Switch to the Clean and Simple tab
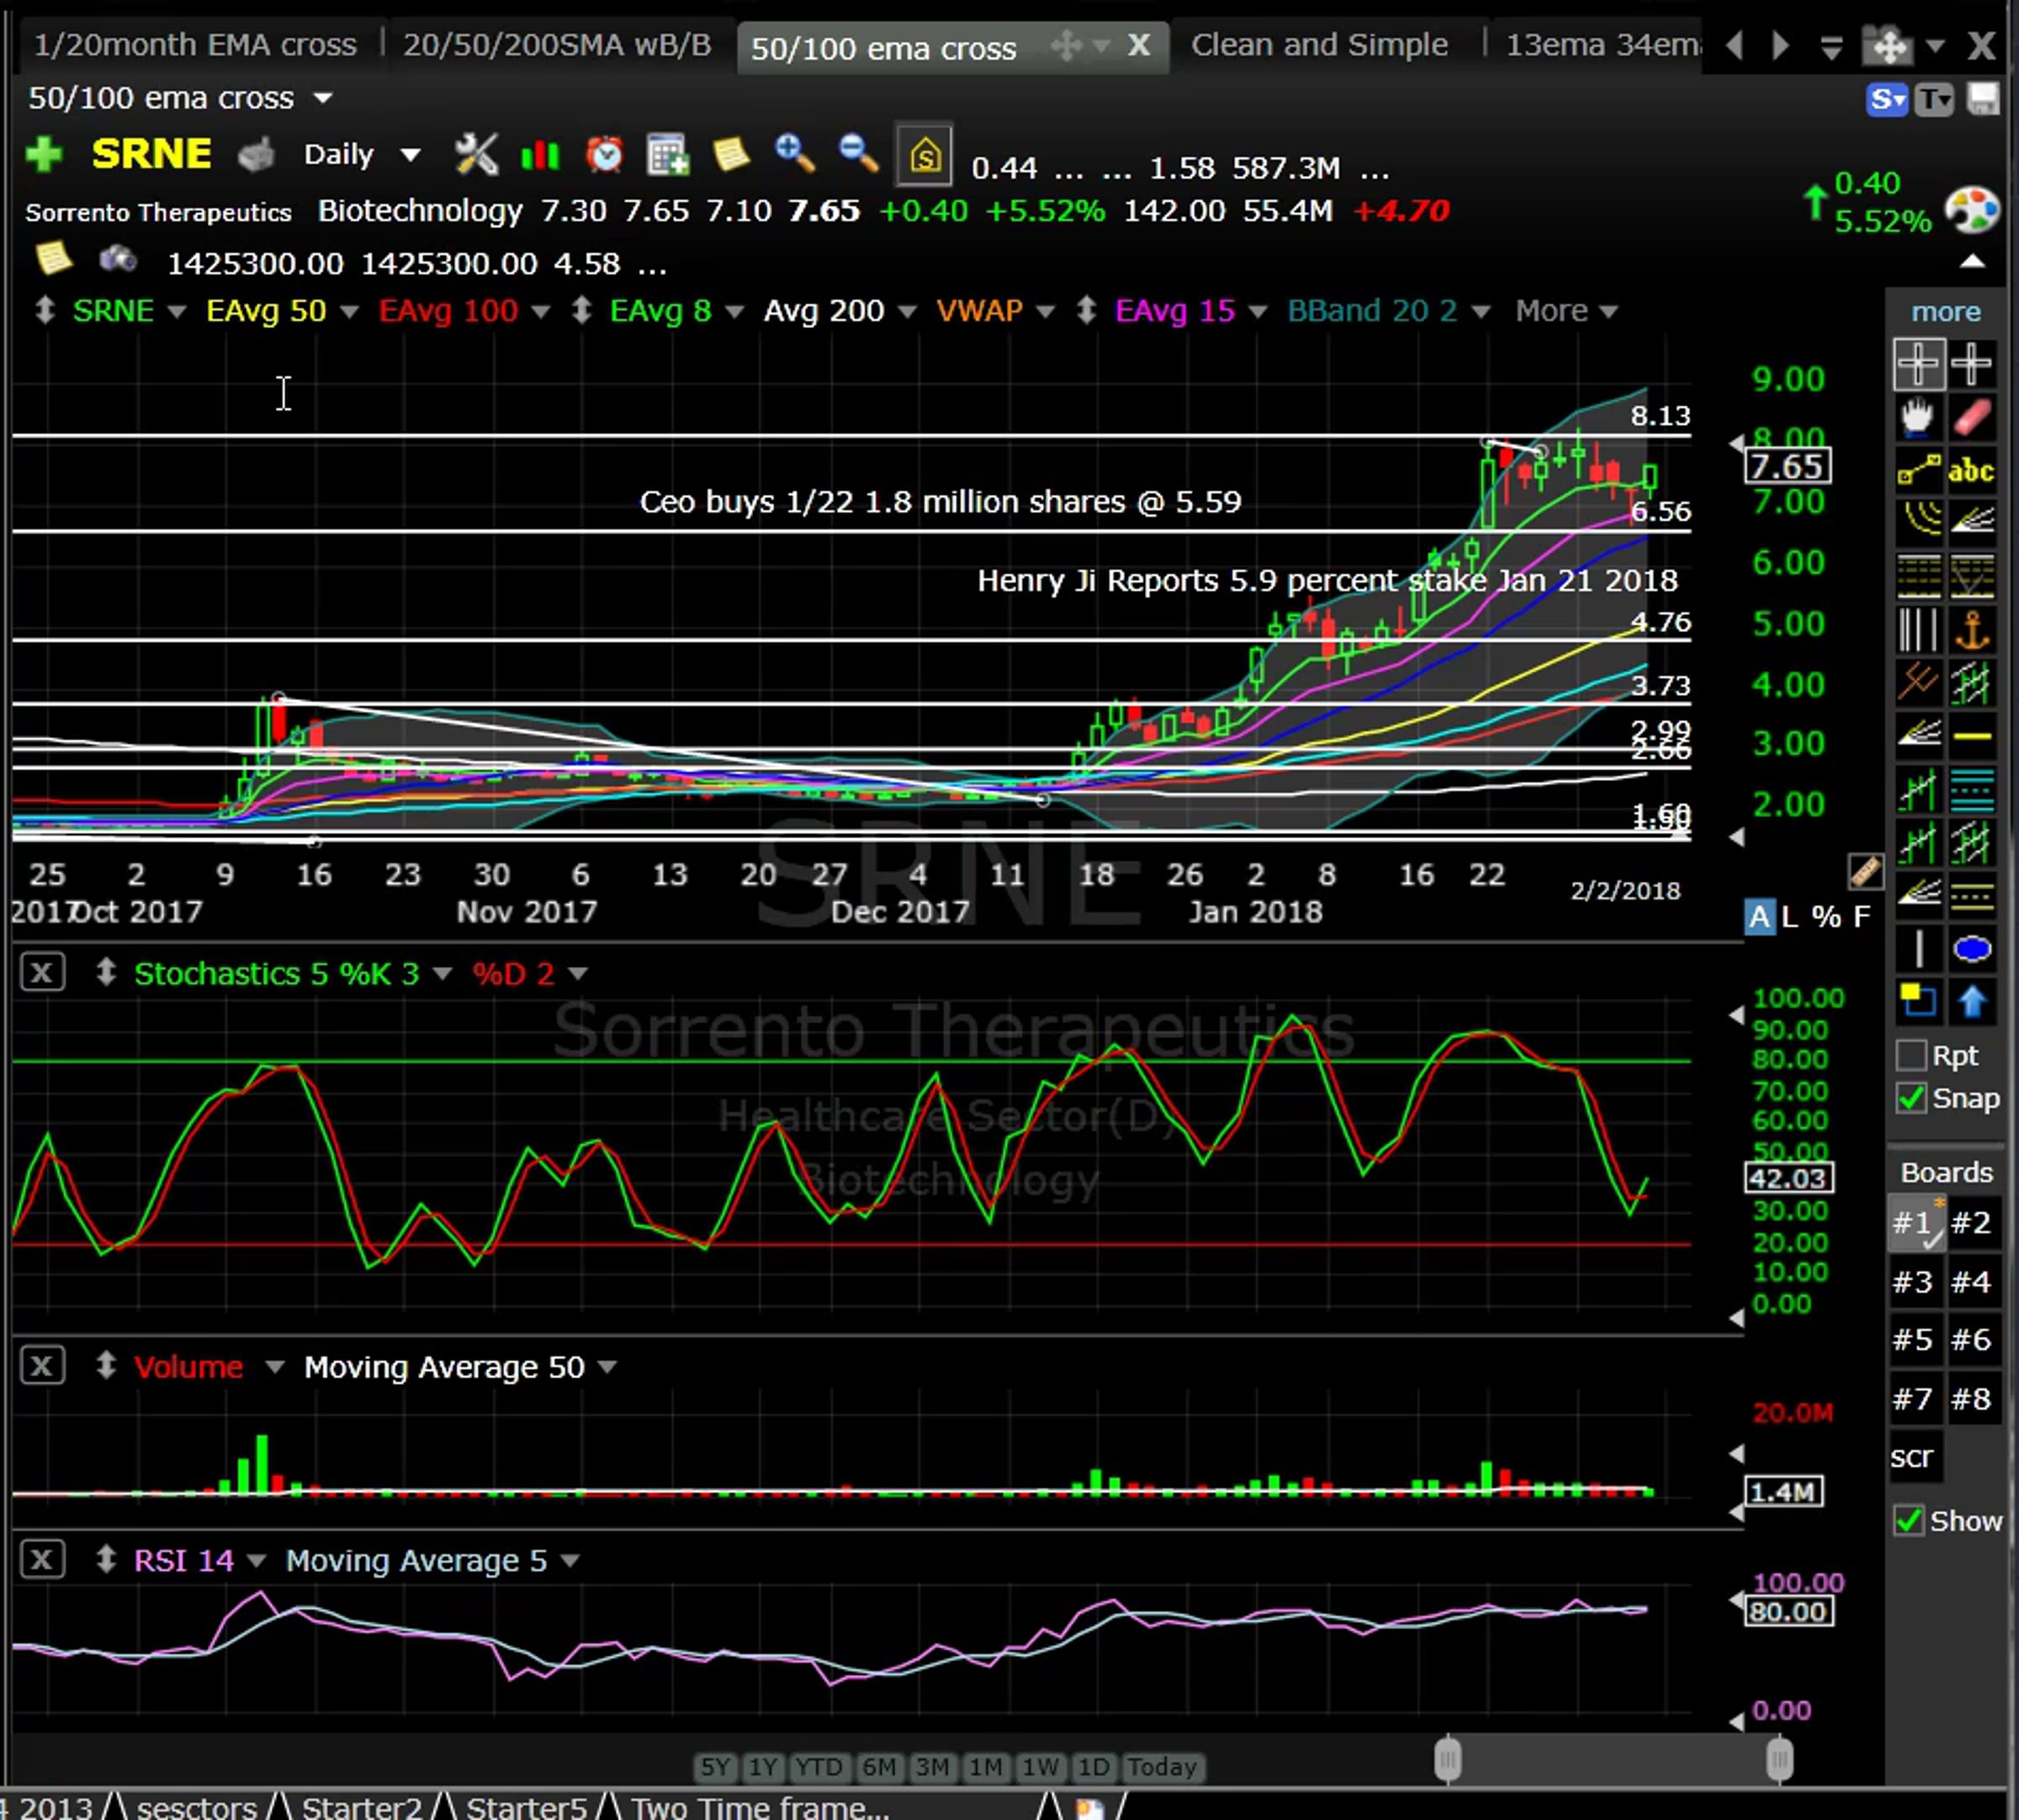 [1319, 45]
